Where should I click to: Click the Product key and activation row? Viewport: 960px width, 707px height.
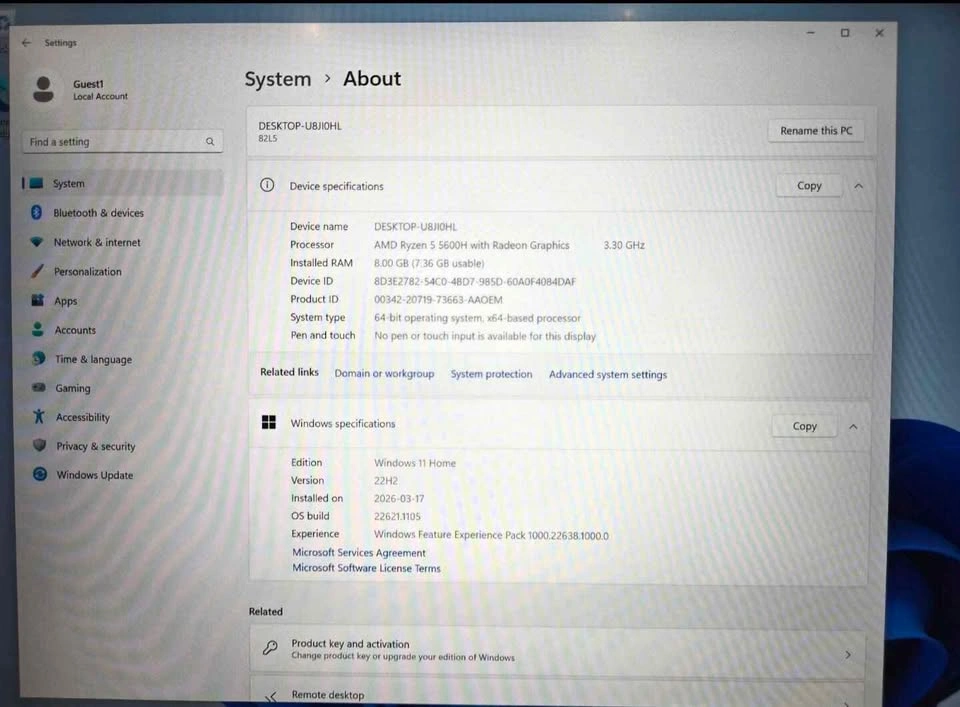tap(557, 649)
